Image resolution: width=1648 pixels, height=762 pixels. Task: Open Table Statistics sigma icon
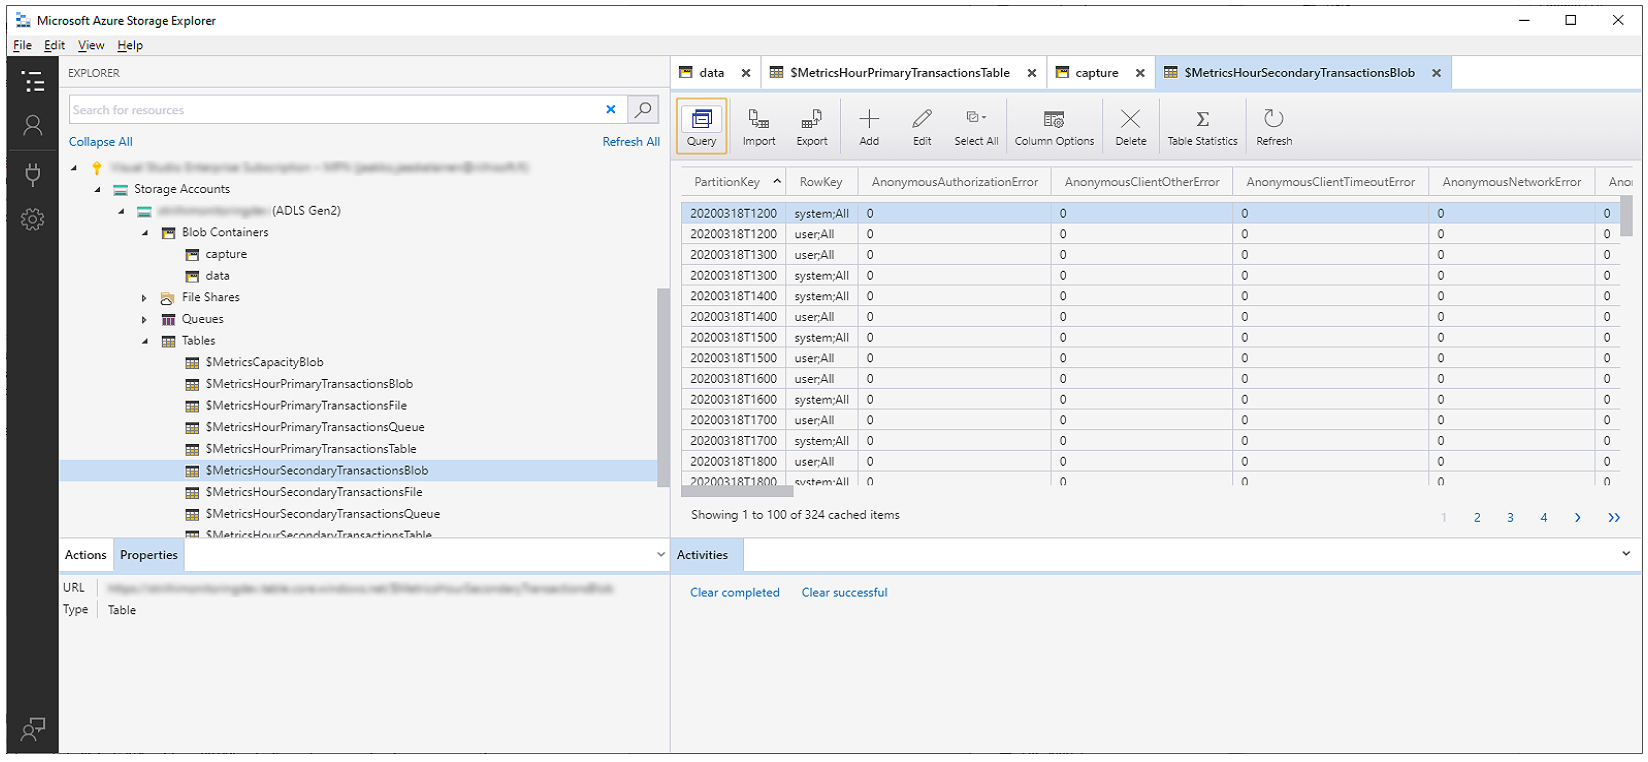pos(1203,127)
